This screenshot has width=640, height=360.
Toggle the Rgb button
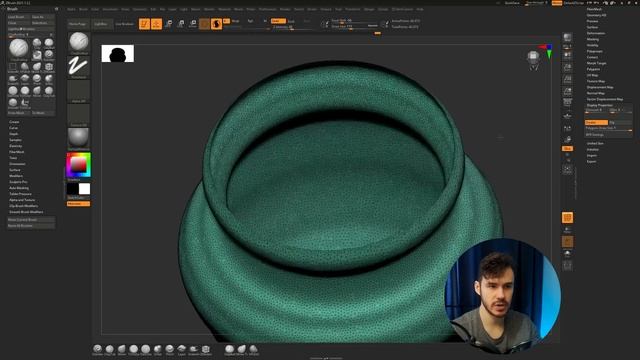250,21
